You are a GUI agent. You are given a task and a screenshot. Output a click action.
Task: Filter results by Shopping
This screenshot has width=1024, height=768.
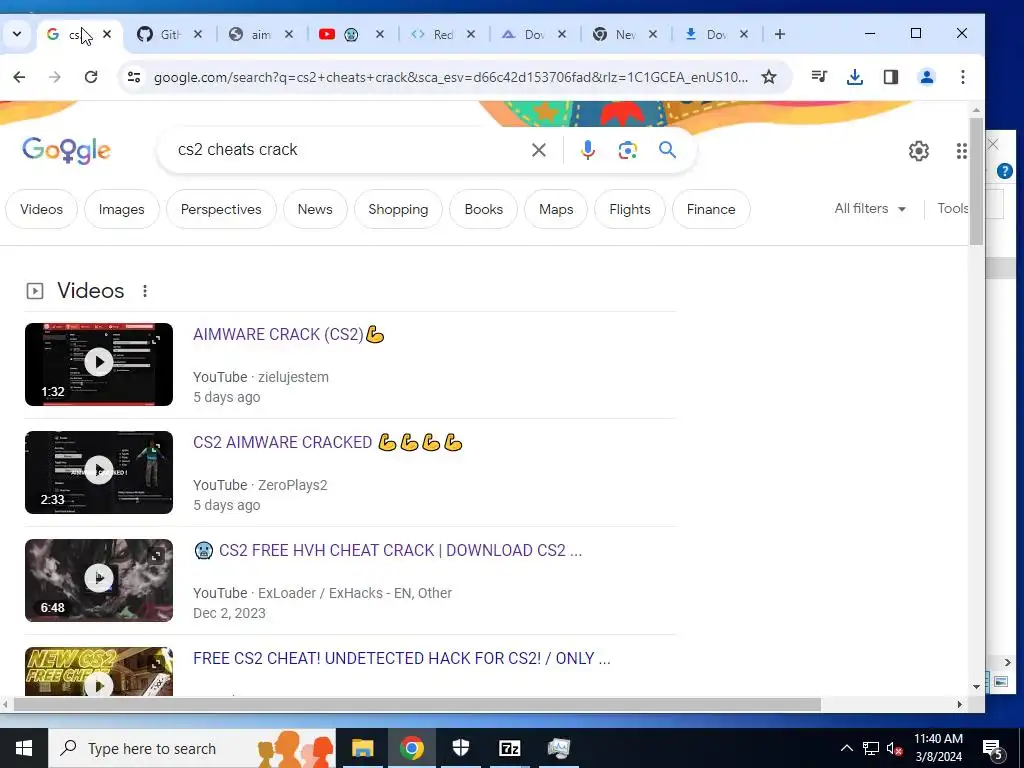398,209
